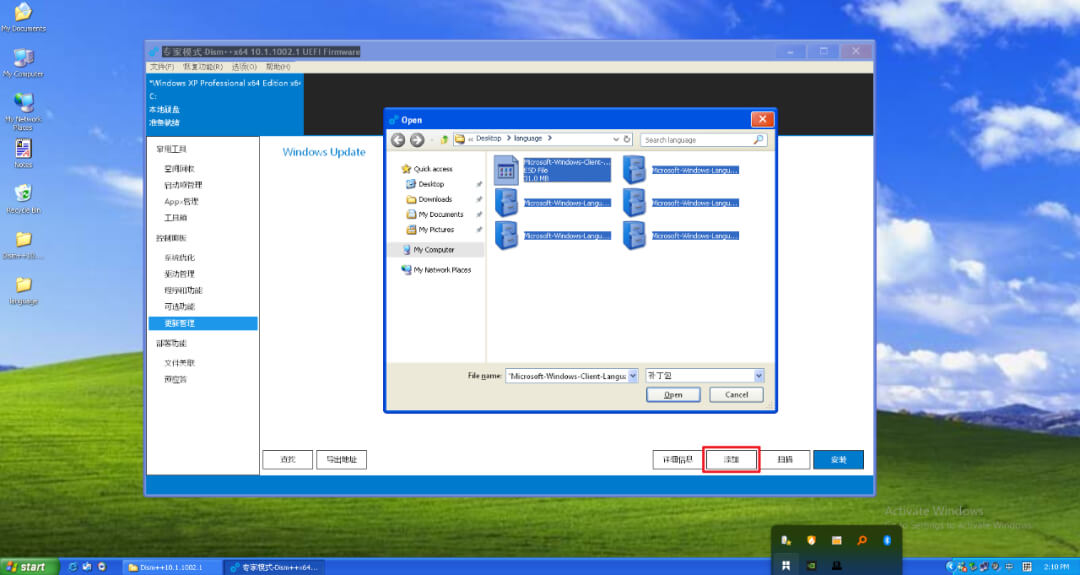The height and width of the screenshot is (575, 1080).
Task: Expand the File name dropdown
Action: tap(632, 376)
